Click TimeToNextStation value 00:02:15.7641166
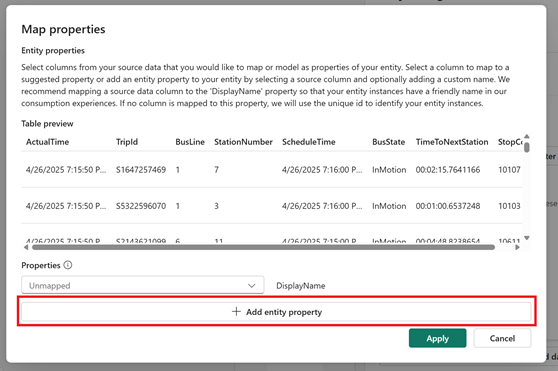The height and width of the screenshot is (371, 558). [448, 170]
